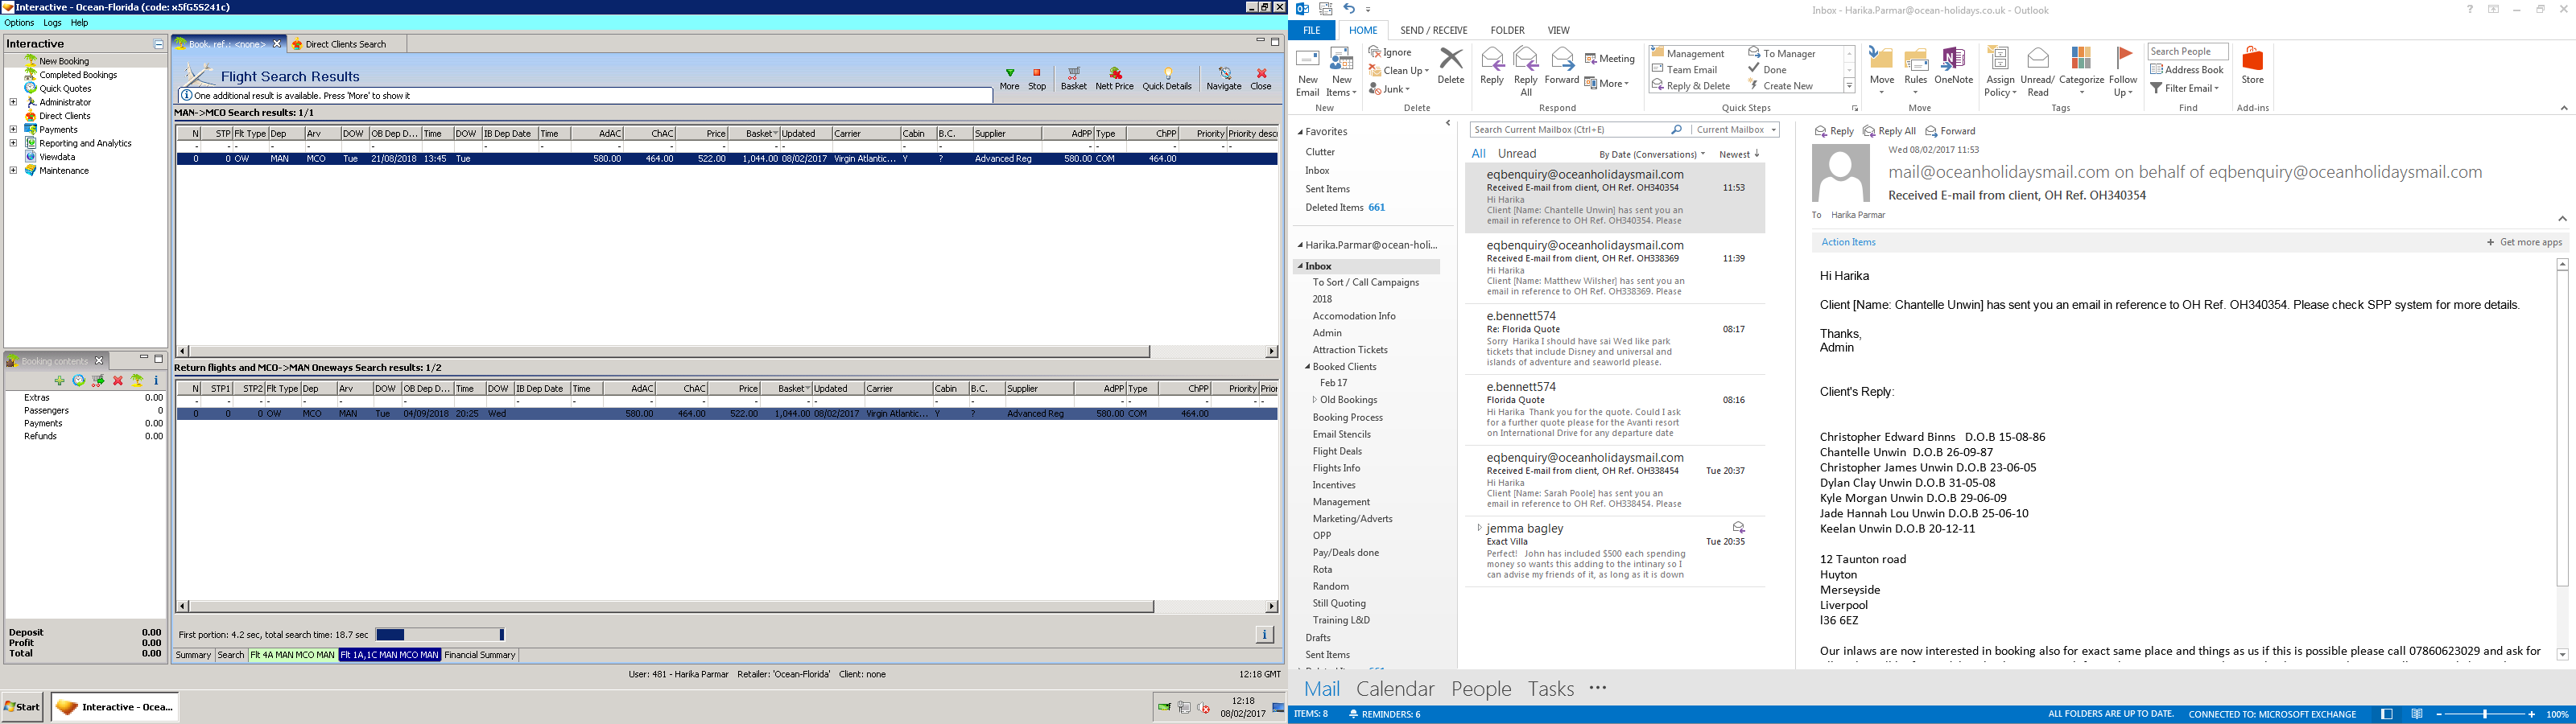Click the Stop search icon
This screenshot has height=724, width=2576.
(1037, 79)
